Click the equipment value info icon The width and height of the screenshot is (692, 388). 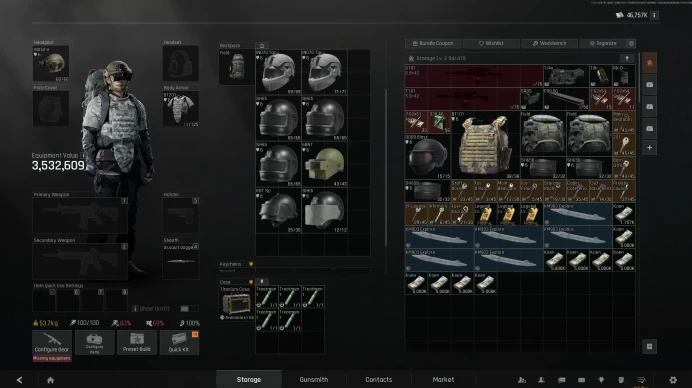click(x=83, y=155)
